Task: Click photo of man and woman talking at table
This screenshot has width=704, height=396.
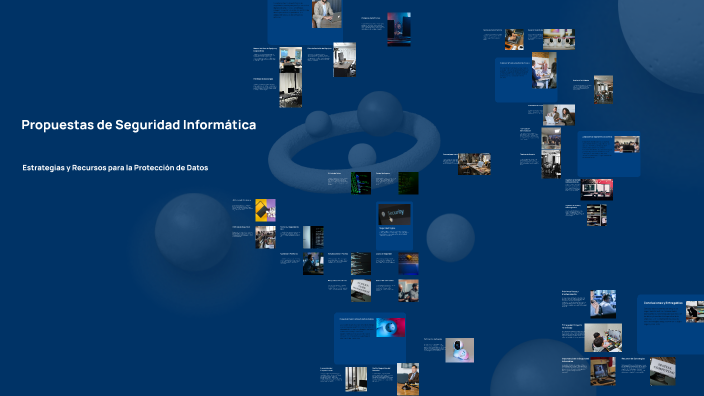Action: pos(559,115)
